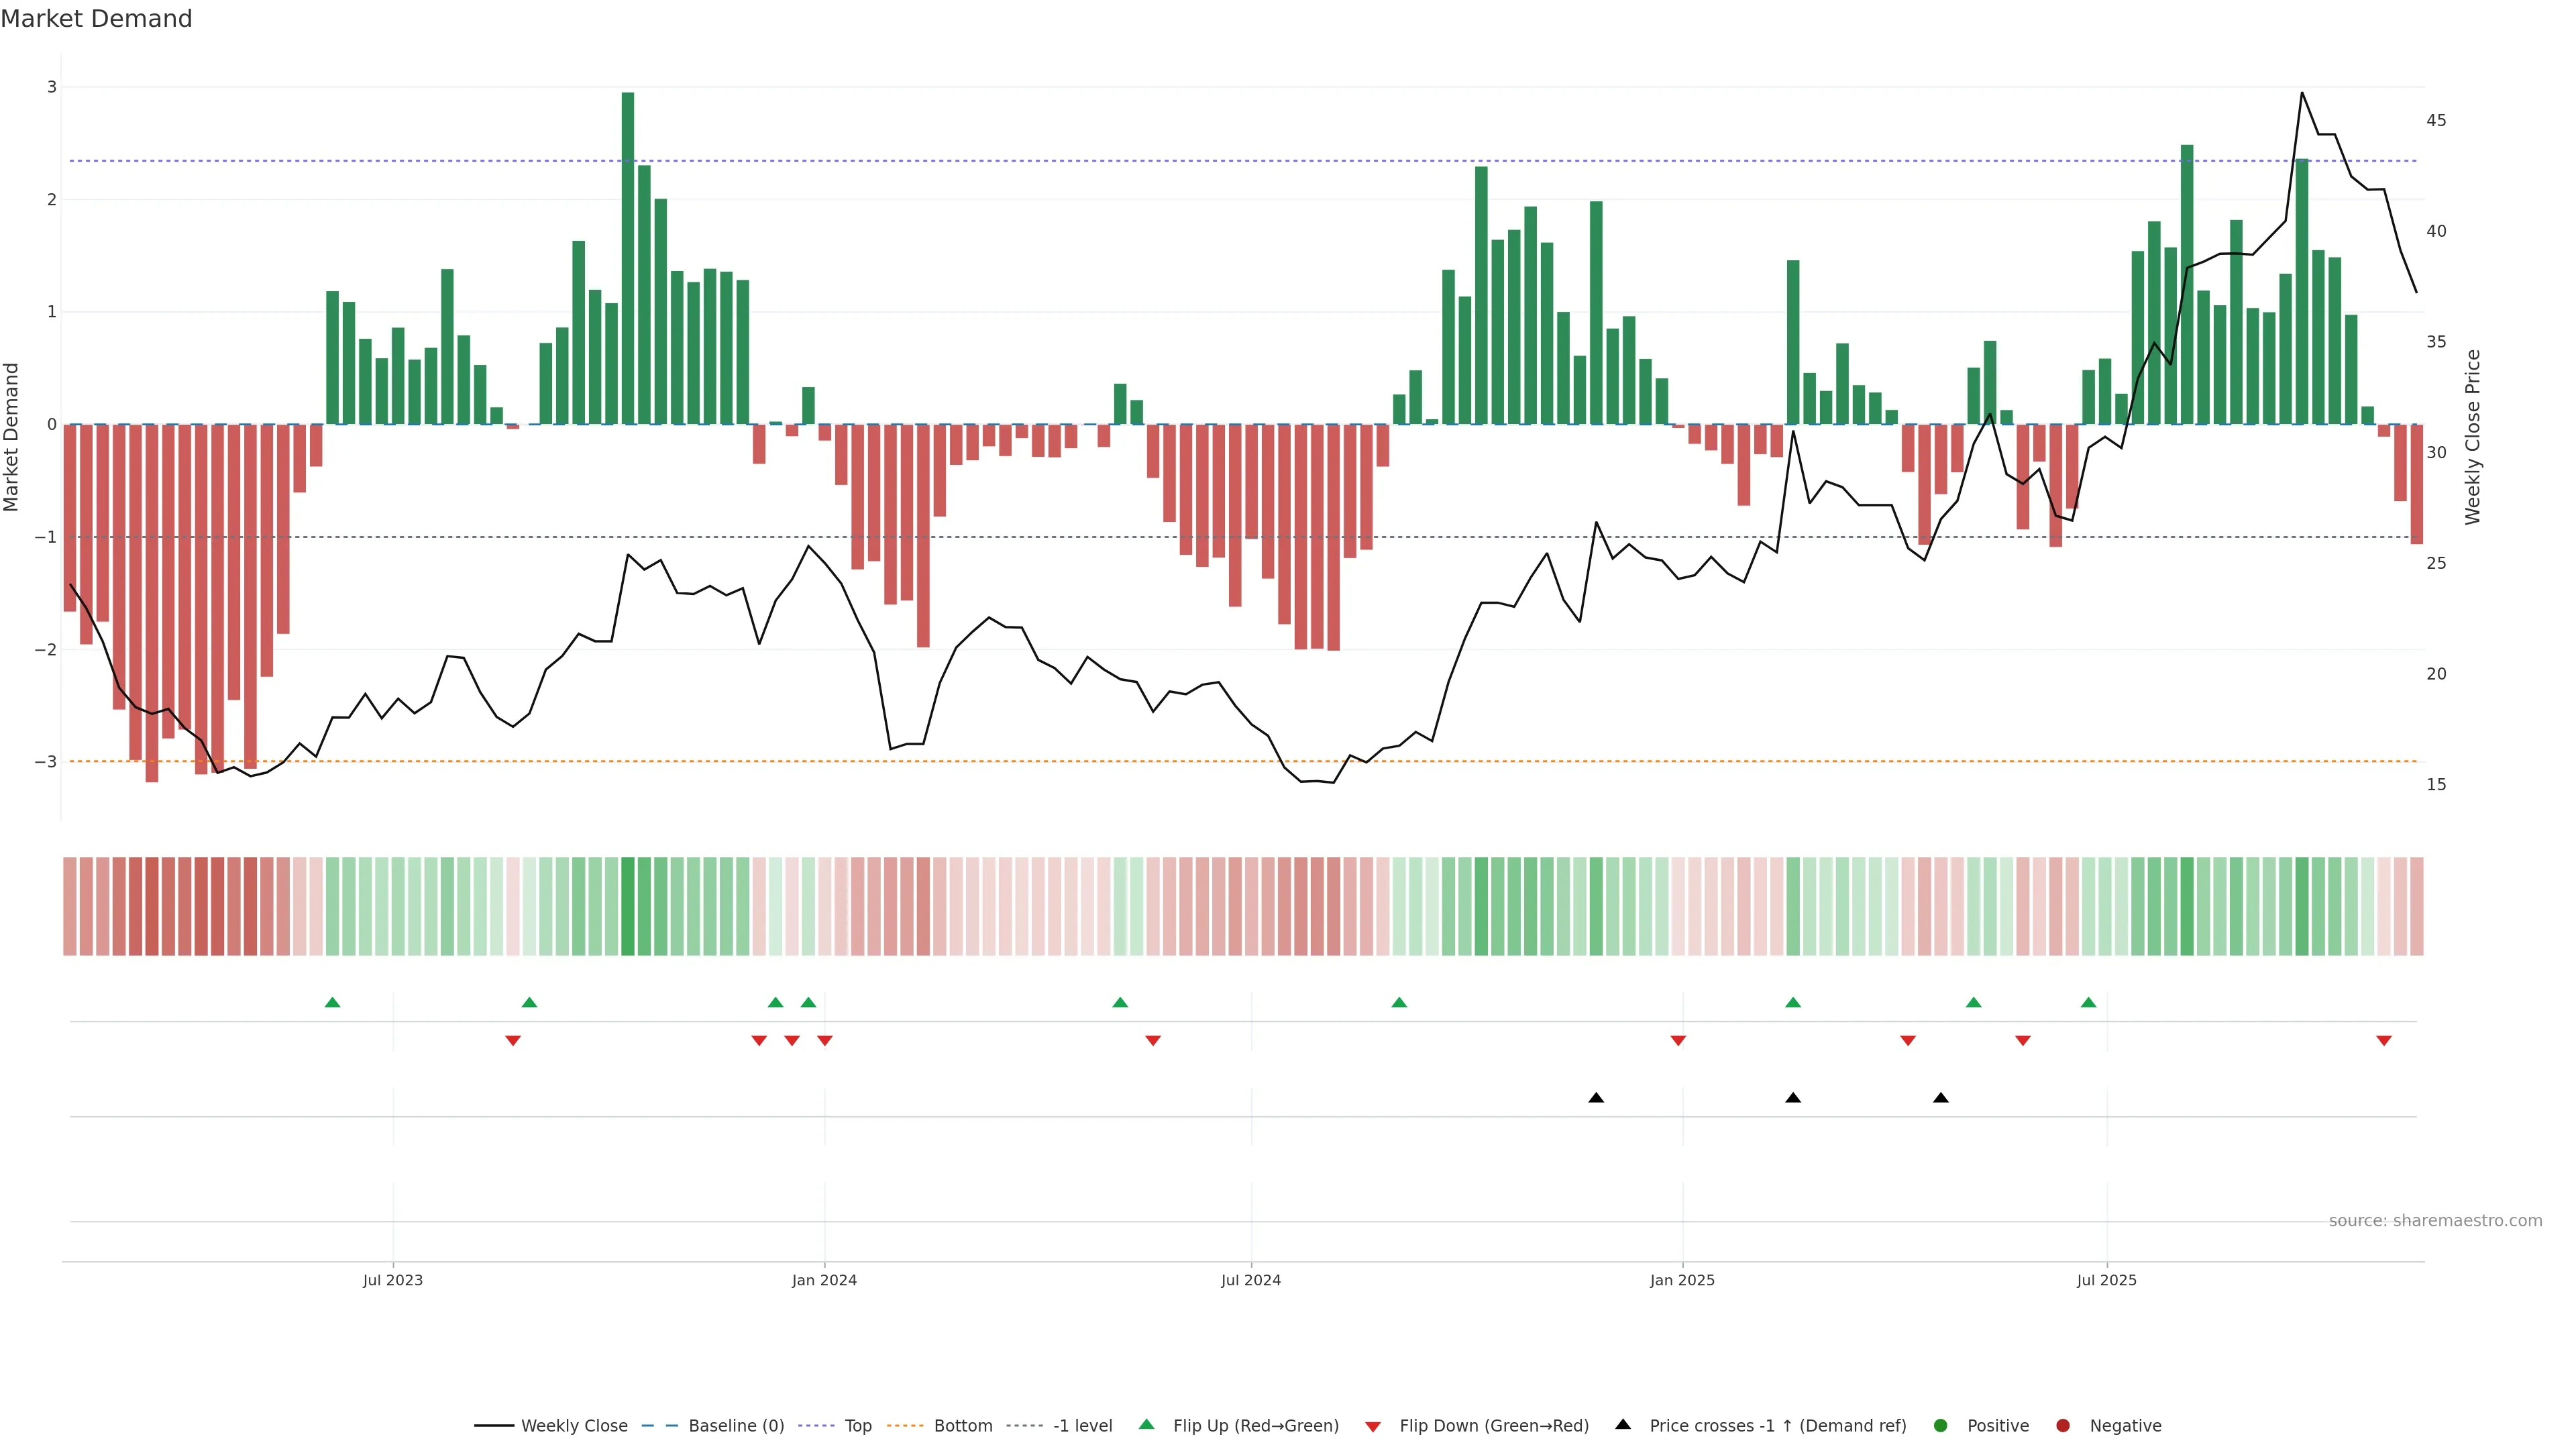This screenshot has width=2576, height=1449.
Task: Click last red Flip Down marker at far right
Action: (2384, 1041)
